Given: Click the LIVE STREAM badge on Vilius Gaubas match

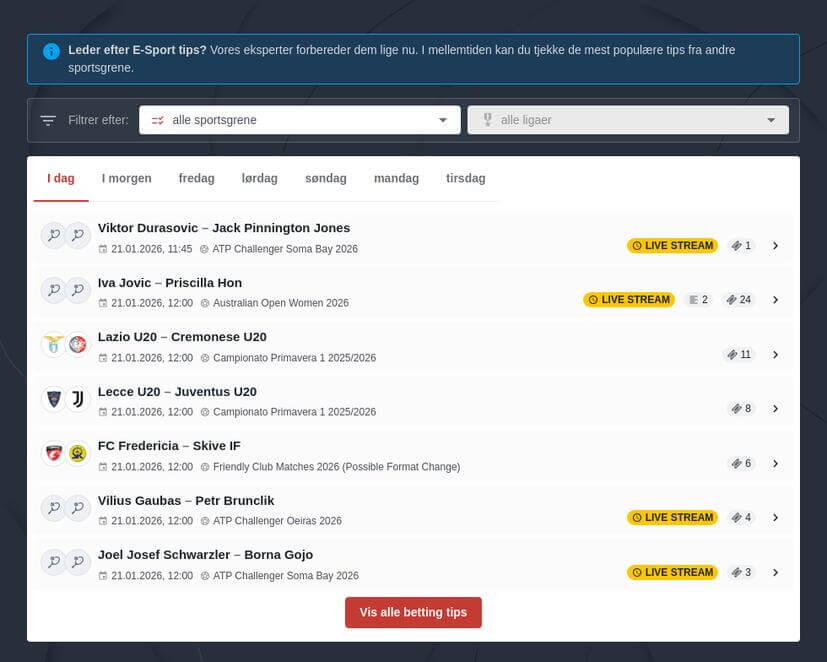Looking at the screenshot, I should pyautogui.click(x=672, y=517).
